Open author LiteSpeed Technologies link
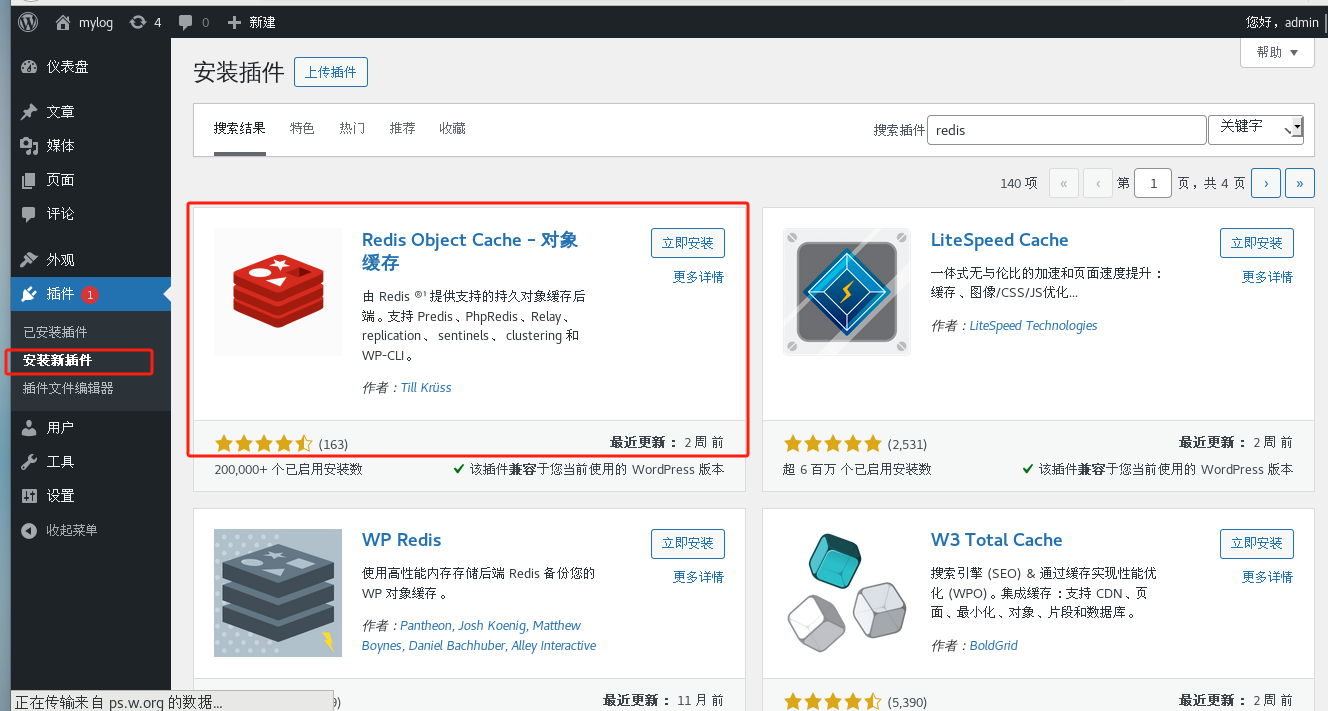The width and height of the screenshot is (1328, 711). pos(1034,325)
